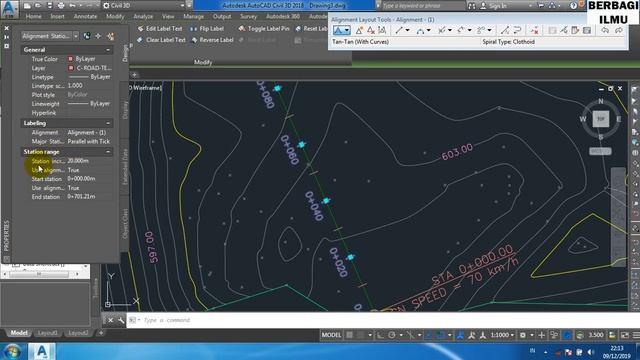This screenshot has height=360, width=640.
Task: Click the Start station 0+000.00m value
Action: pos(89,179)
